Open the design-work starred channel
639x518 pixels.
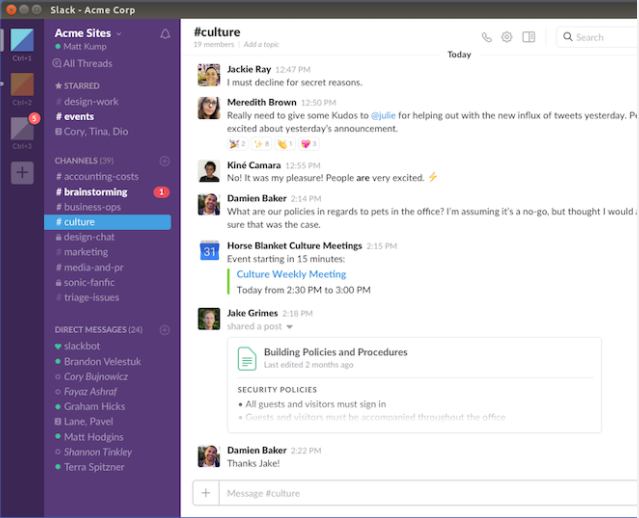click(87, 101)
